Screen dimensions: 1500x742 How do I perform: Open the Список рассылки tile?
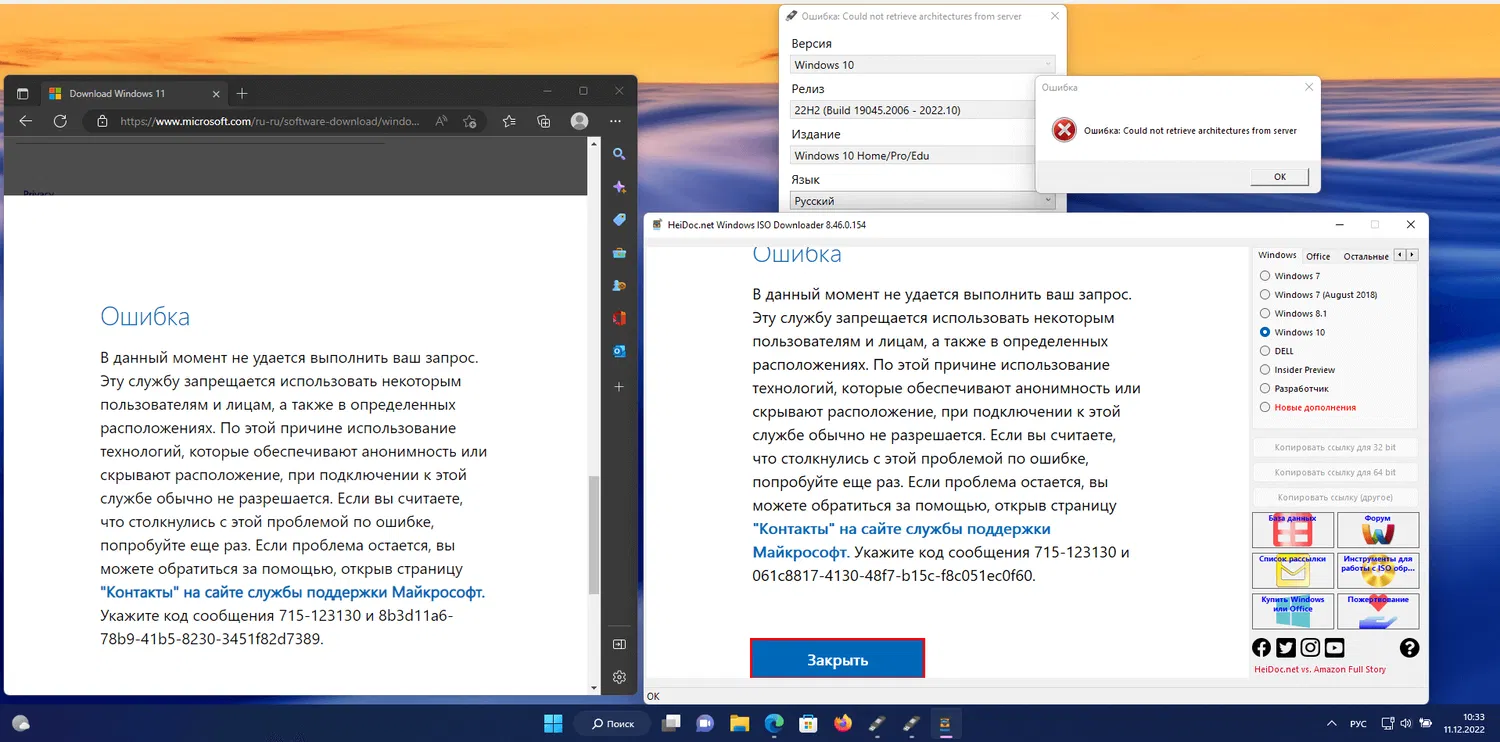(x=1292, y=570)
